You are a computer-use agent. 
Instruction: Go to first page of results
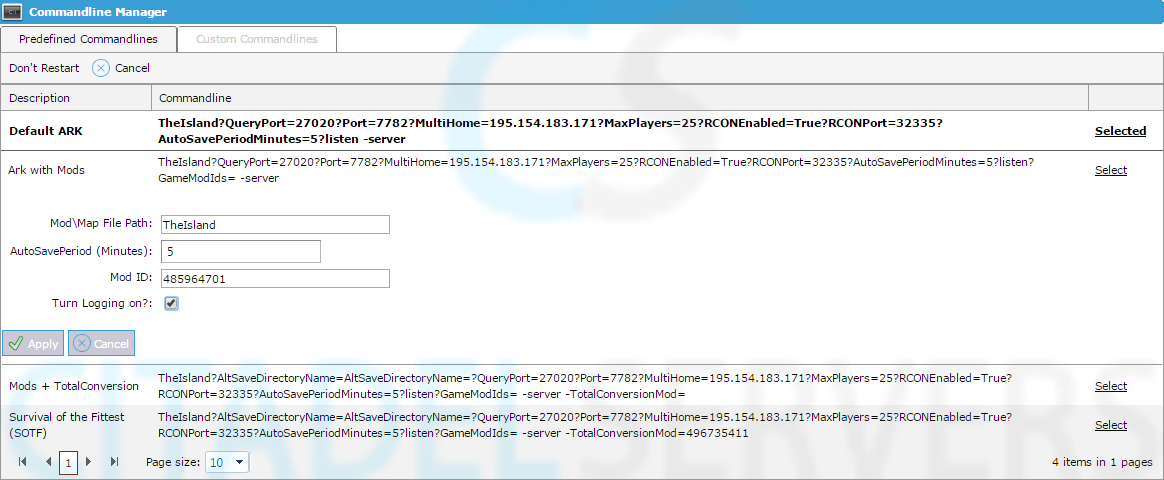click(22, 462)
